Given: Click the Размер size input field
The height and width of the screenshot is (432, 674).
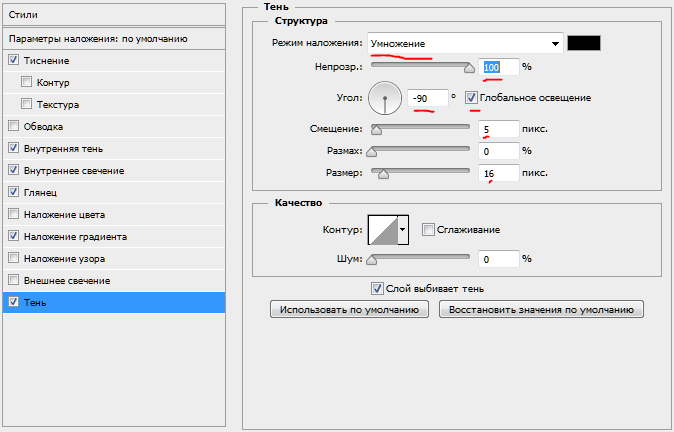Looking at the screenshot, I should 499,173.
